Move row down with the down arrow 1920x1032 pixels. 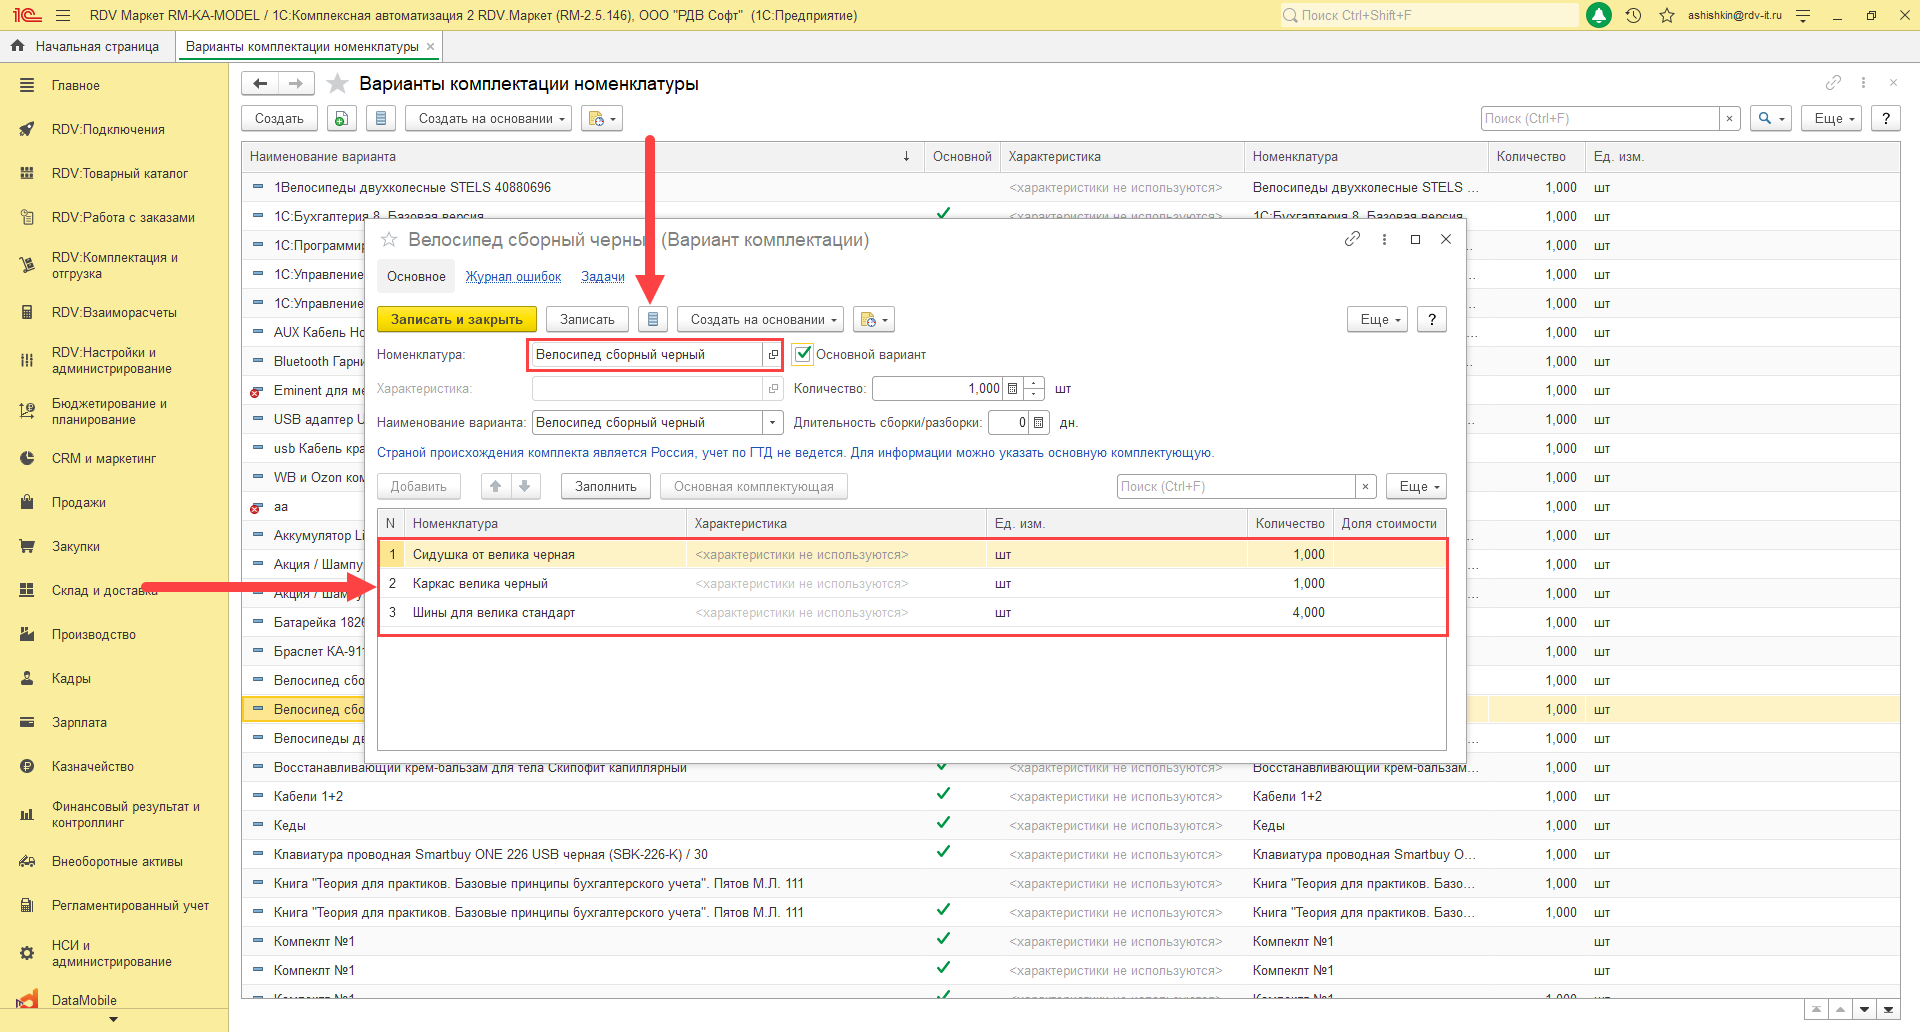pyautogui.click(x=525, y=487)
